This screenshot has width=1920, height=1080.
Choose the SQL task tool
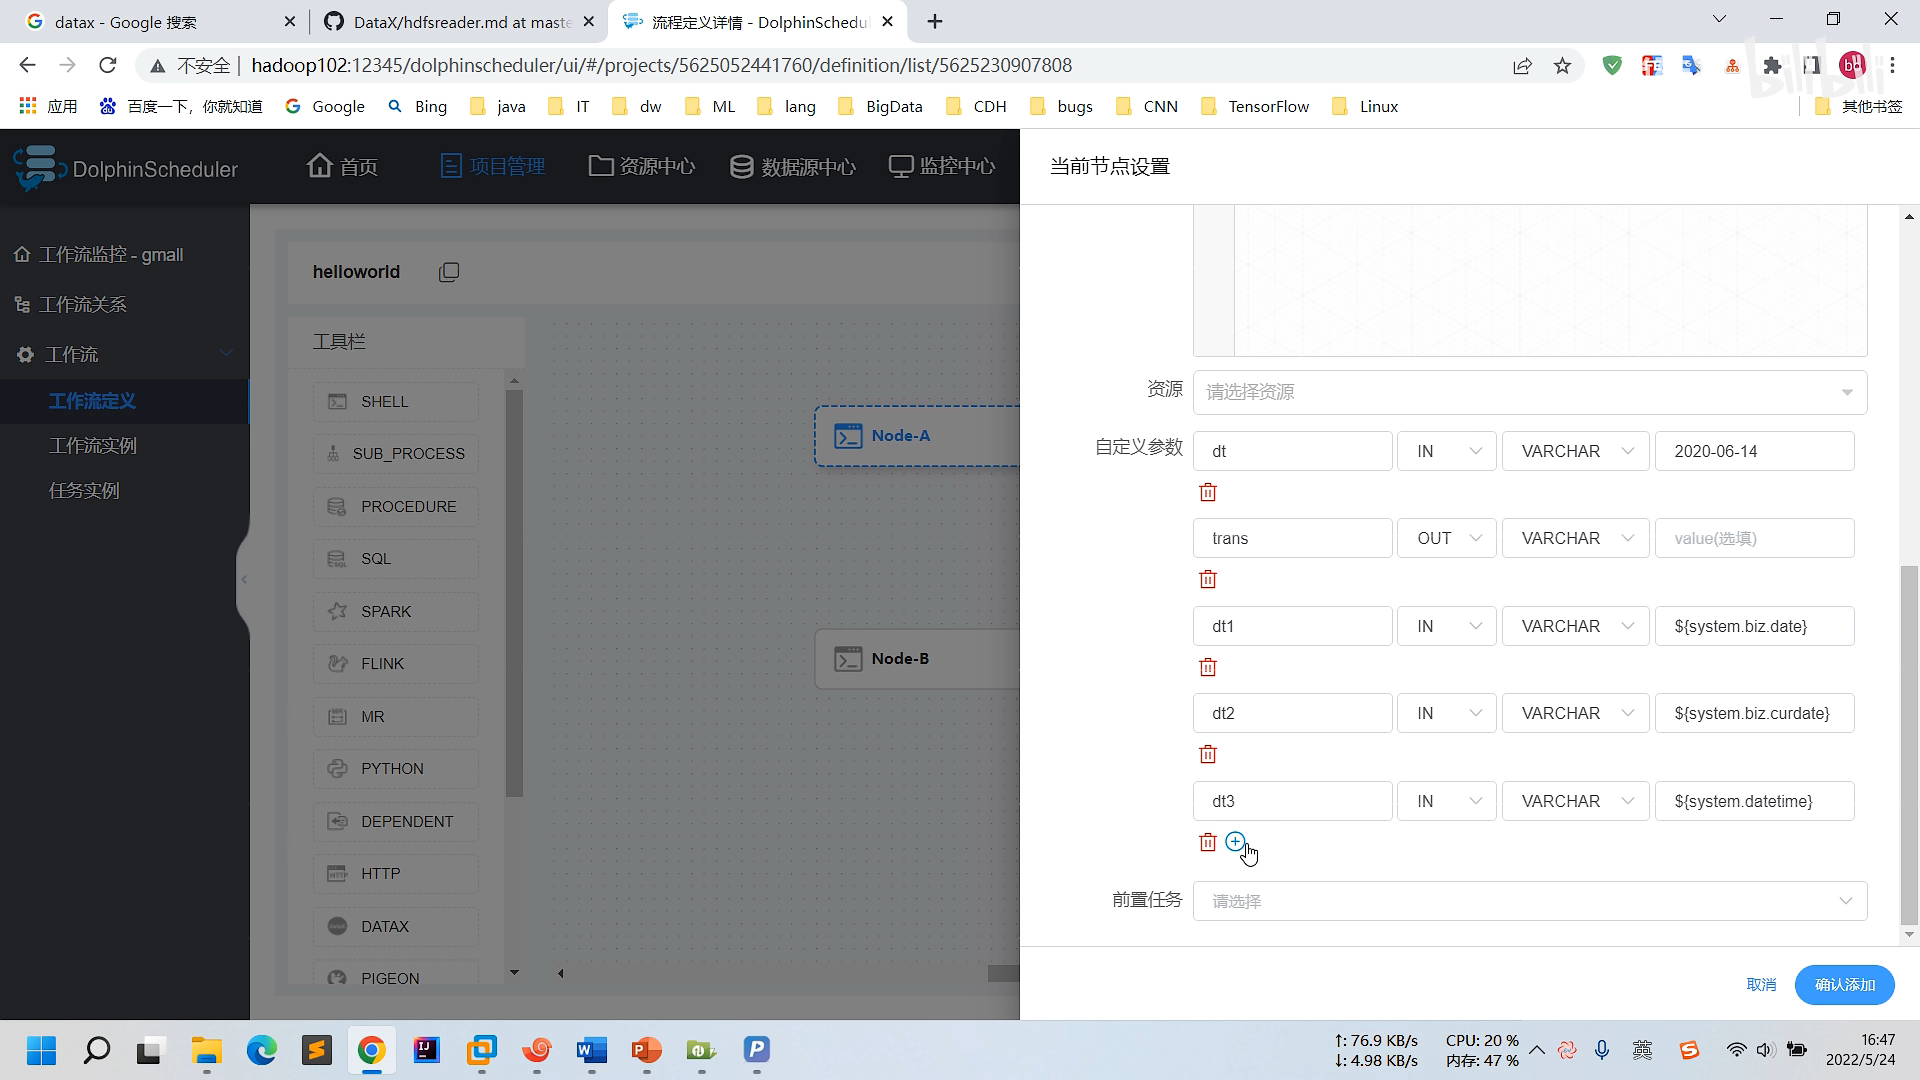click(x=395, y=558)
